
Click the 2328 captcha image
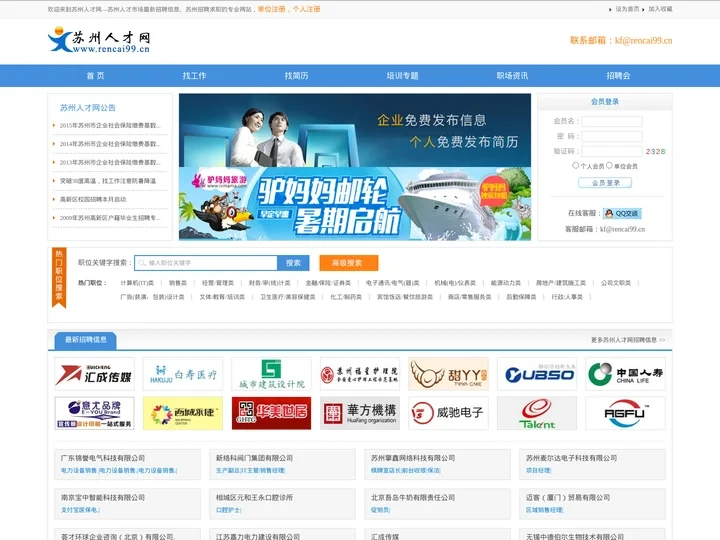point(655,152)
